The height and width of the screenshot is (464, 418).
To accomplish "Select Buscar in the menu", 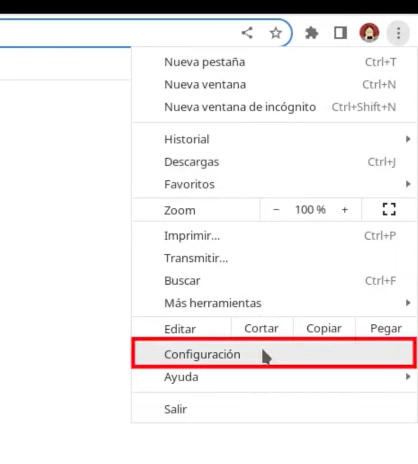I will [274, 281].
